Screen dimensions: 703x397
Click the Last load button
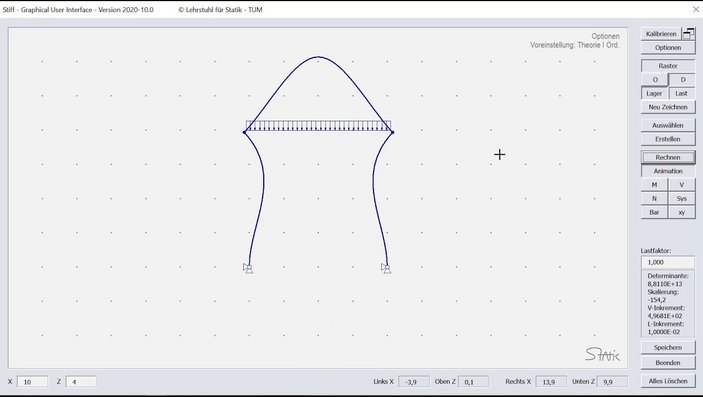(681, 93)
